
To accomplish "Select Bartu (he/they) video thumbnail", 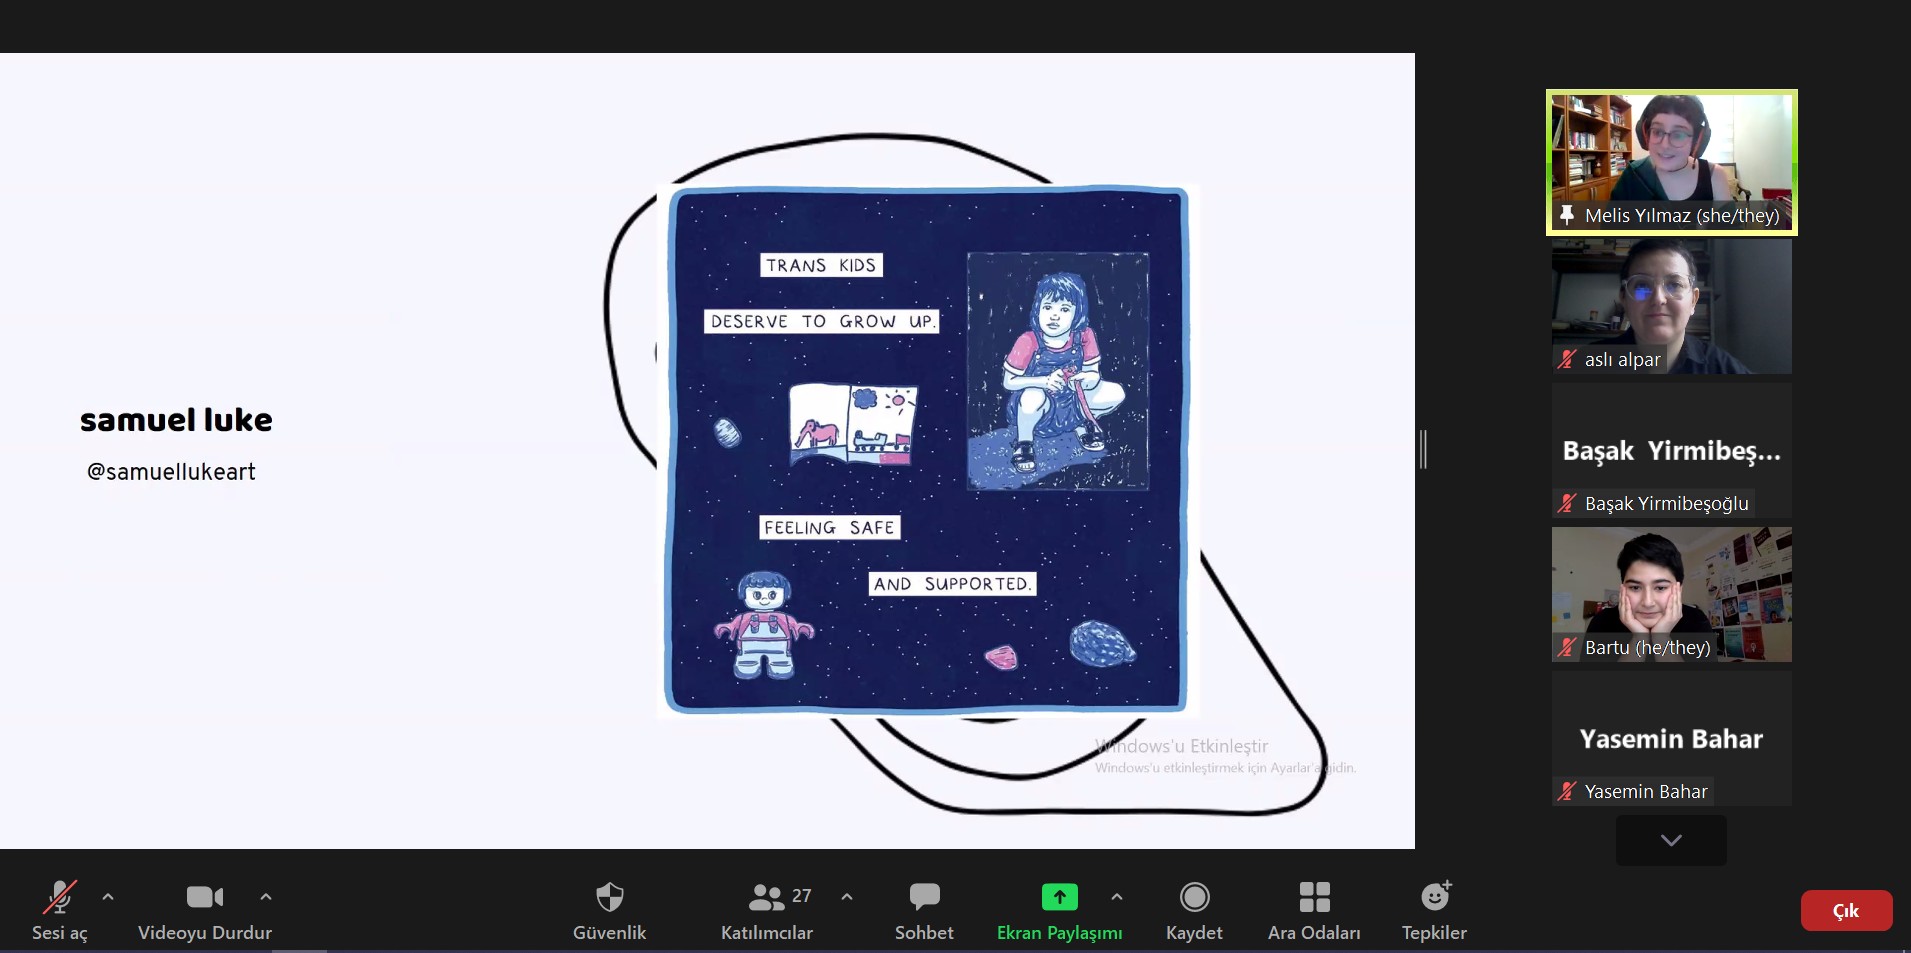I will [x=1671, y=594].
